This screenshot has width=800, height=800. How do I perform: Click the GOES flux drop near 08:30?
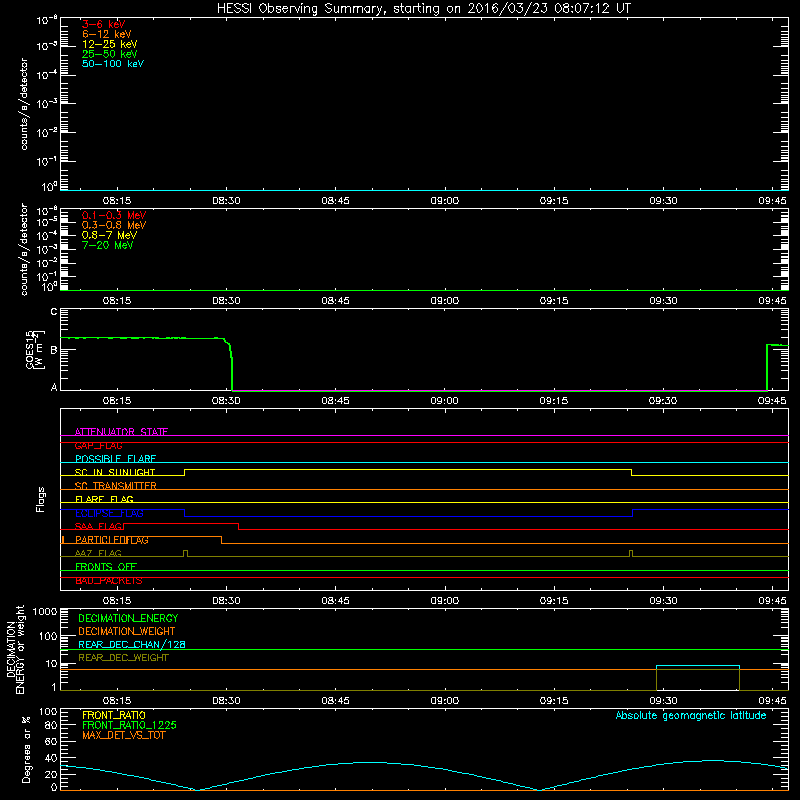click(232, 365)
